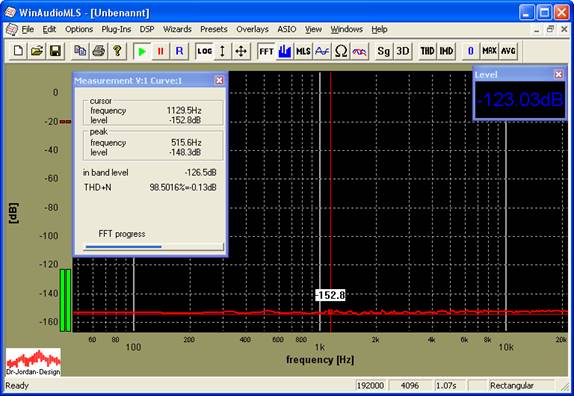Toggle THD measurement
The height and width of the screenshot is (396, 574).
(x=427, y=51)
